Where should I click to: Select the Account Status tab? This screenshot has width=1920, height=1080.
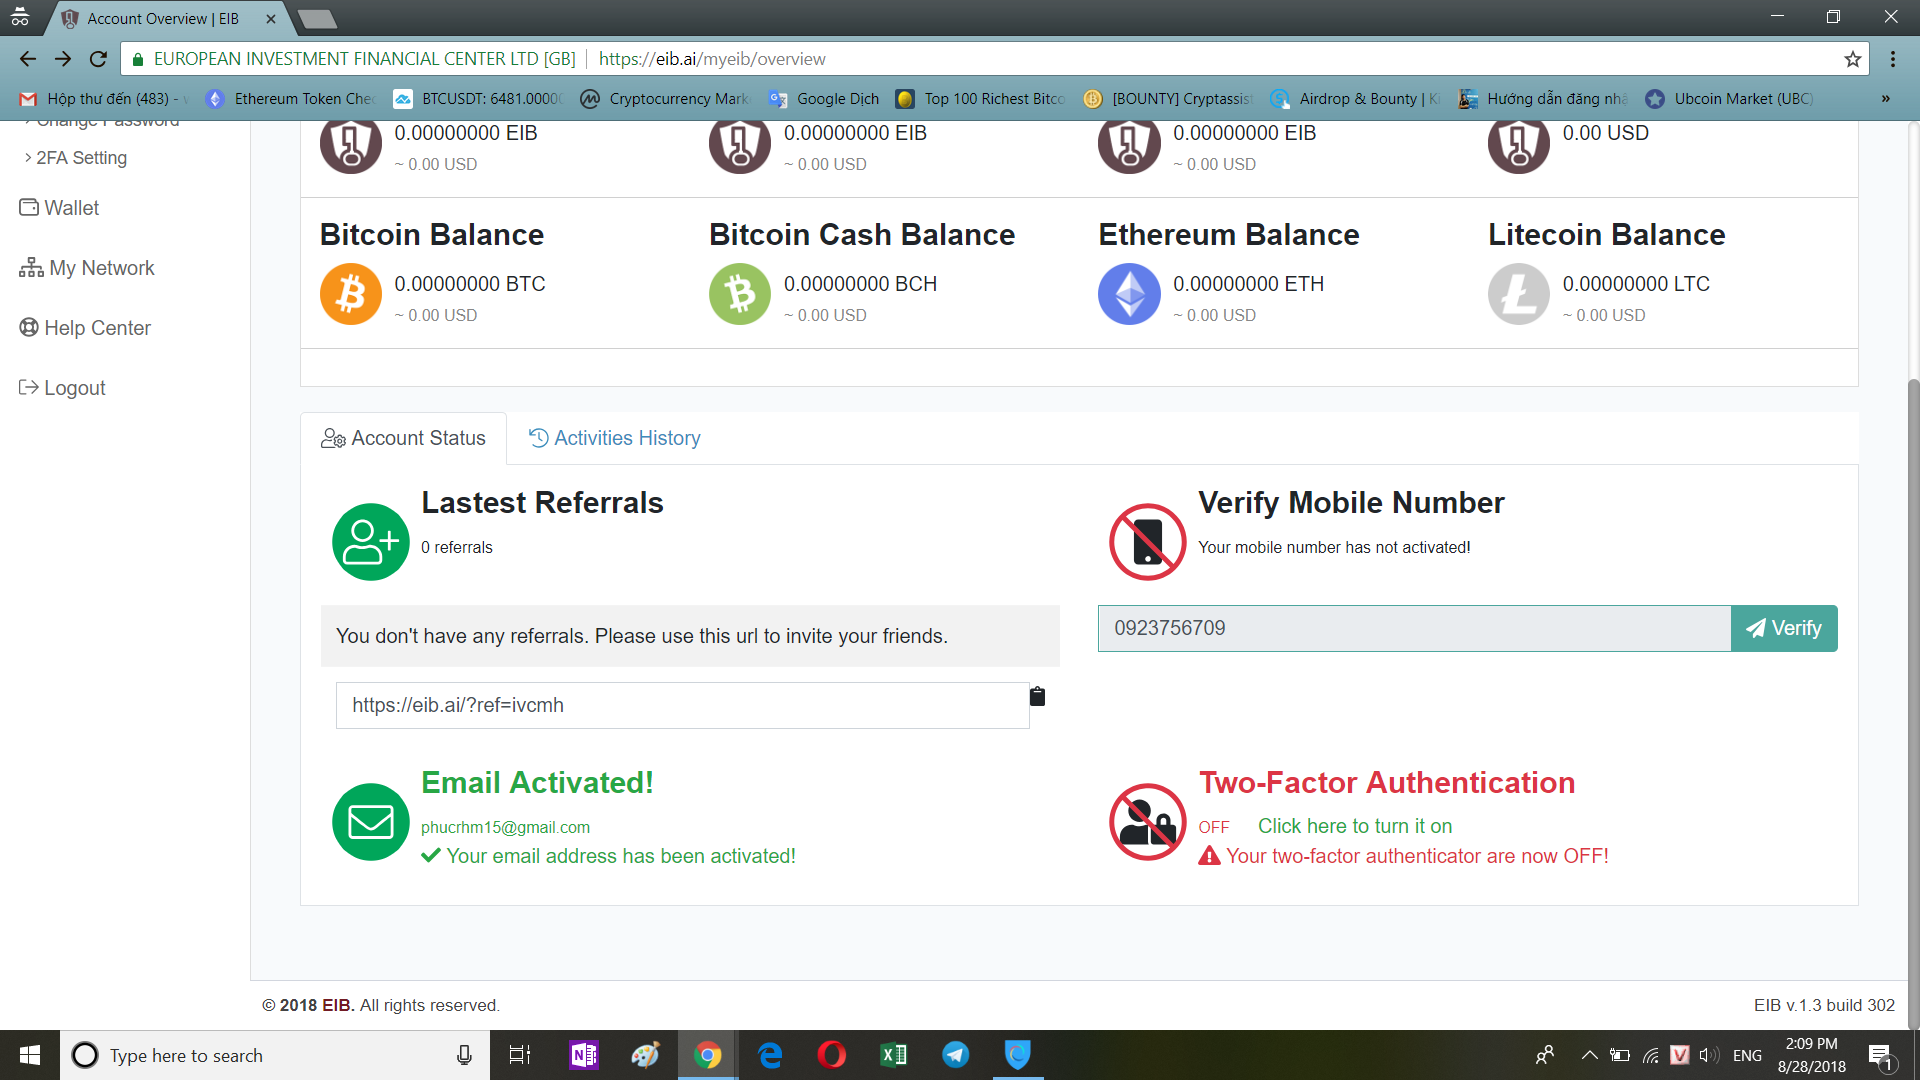403,438
